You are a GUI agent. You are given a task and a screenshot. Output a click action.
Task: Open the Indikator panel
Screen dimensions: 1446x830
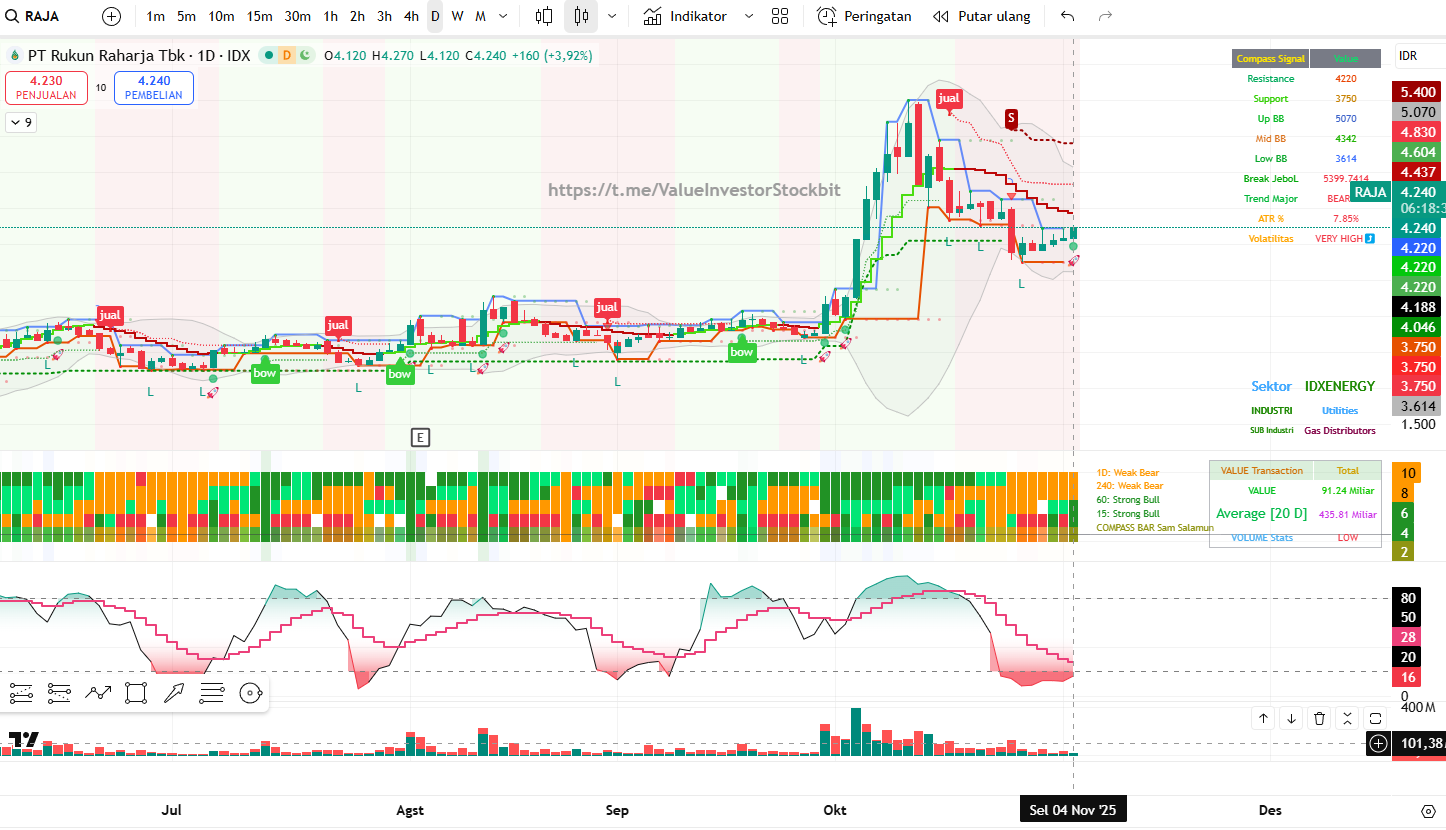tap(685, 16)
